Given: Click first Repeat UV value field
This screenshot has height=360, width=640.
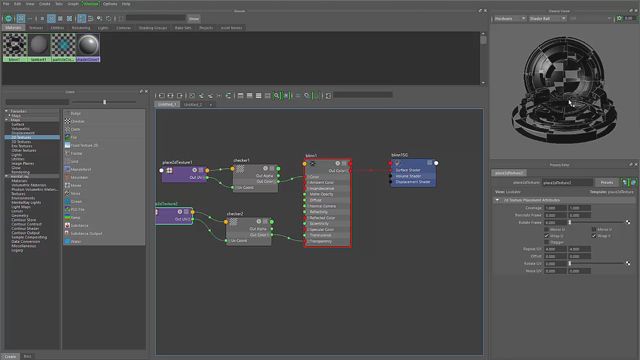Looking at the screenshot, I should (555, 249).
